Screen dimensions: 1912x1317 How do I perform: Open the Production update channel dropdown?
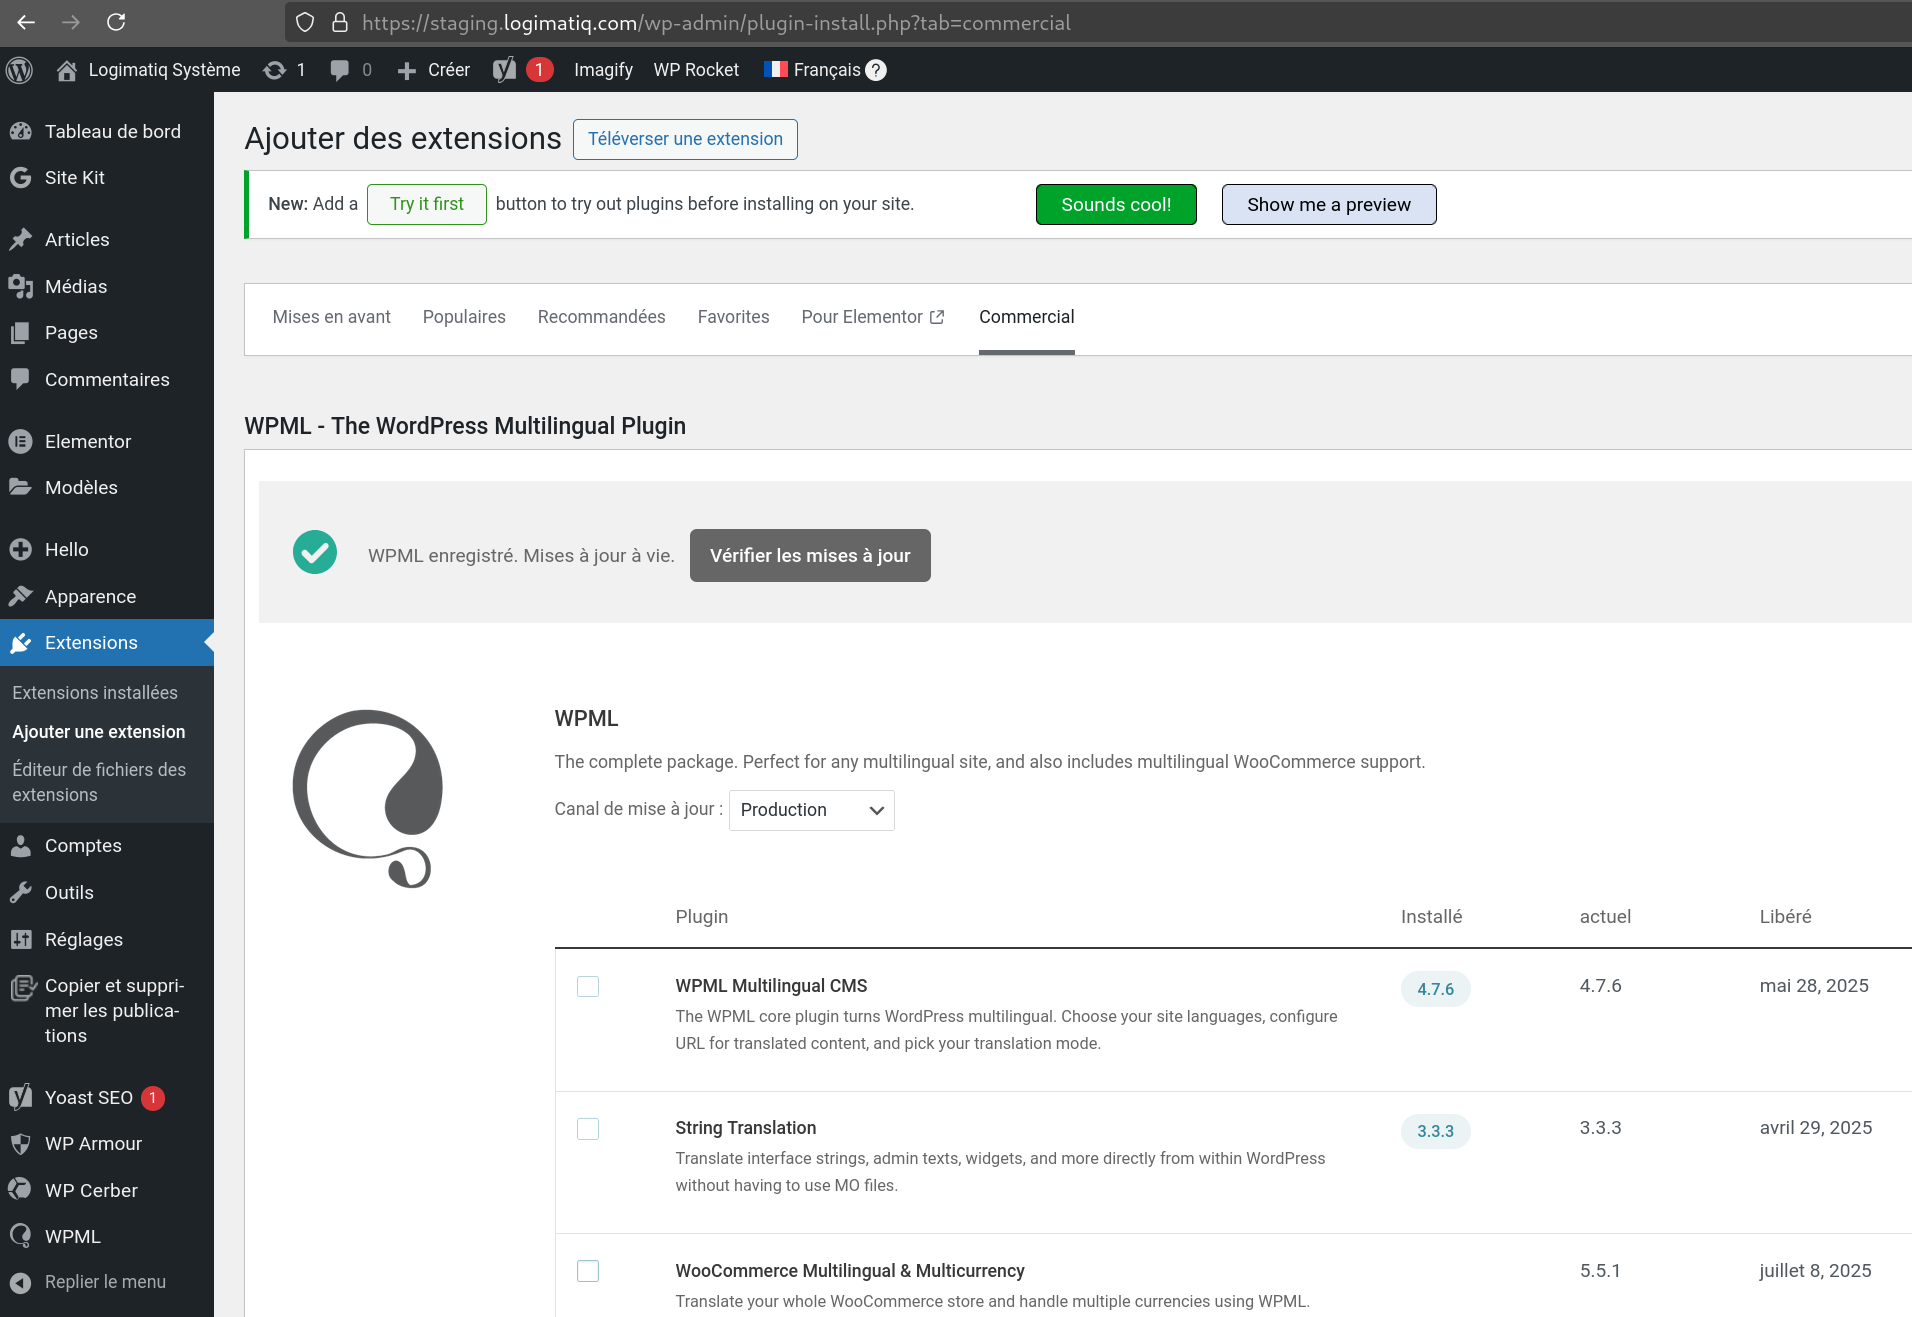(812, 810)
